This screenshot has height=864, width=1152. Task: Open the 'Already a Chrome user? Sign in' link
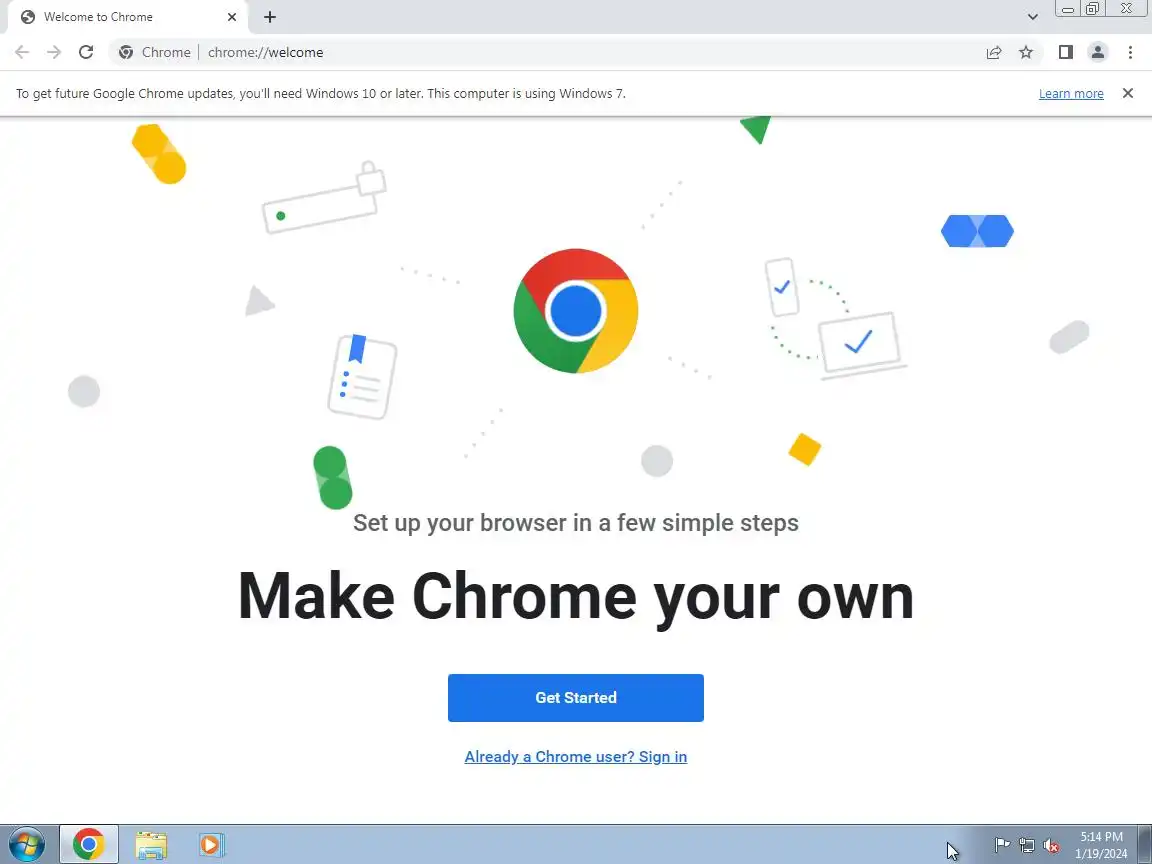click(x=575, y=757)
